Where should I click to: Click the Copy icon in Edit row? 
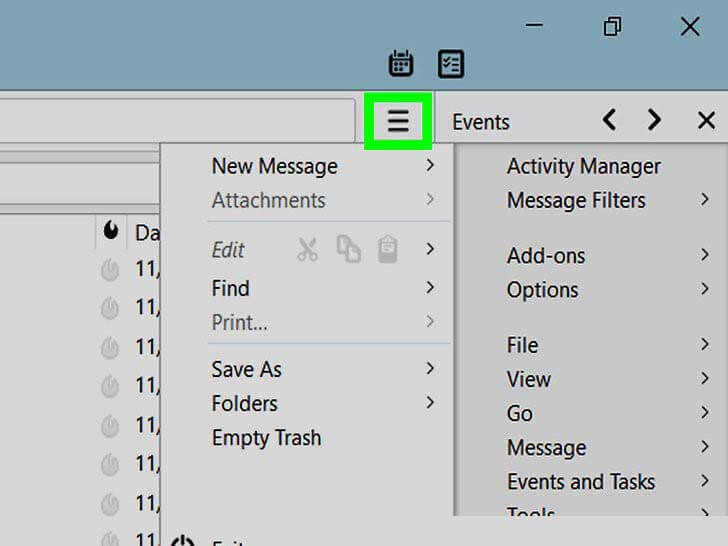click(x=349, y=249)
